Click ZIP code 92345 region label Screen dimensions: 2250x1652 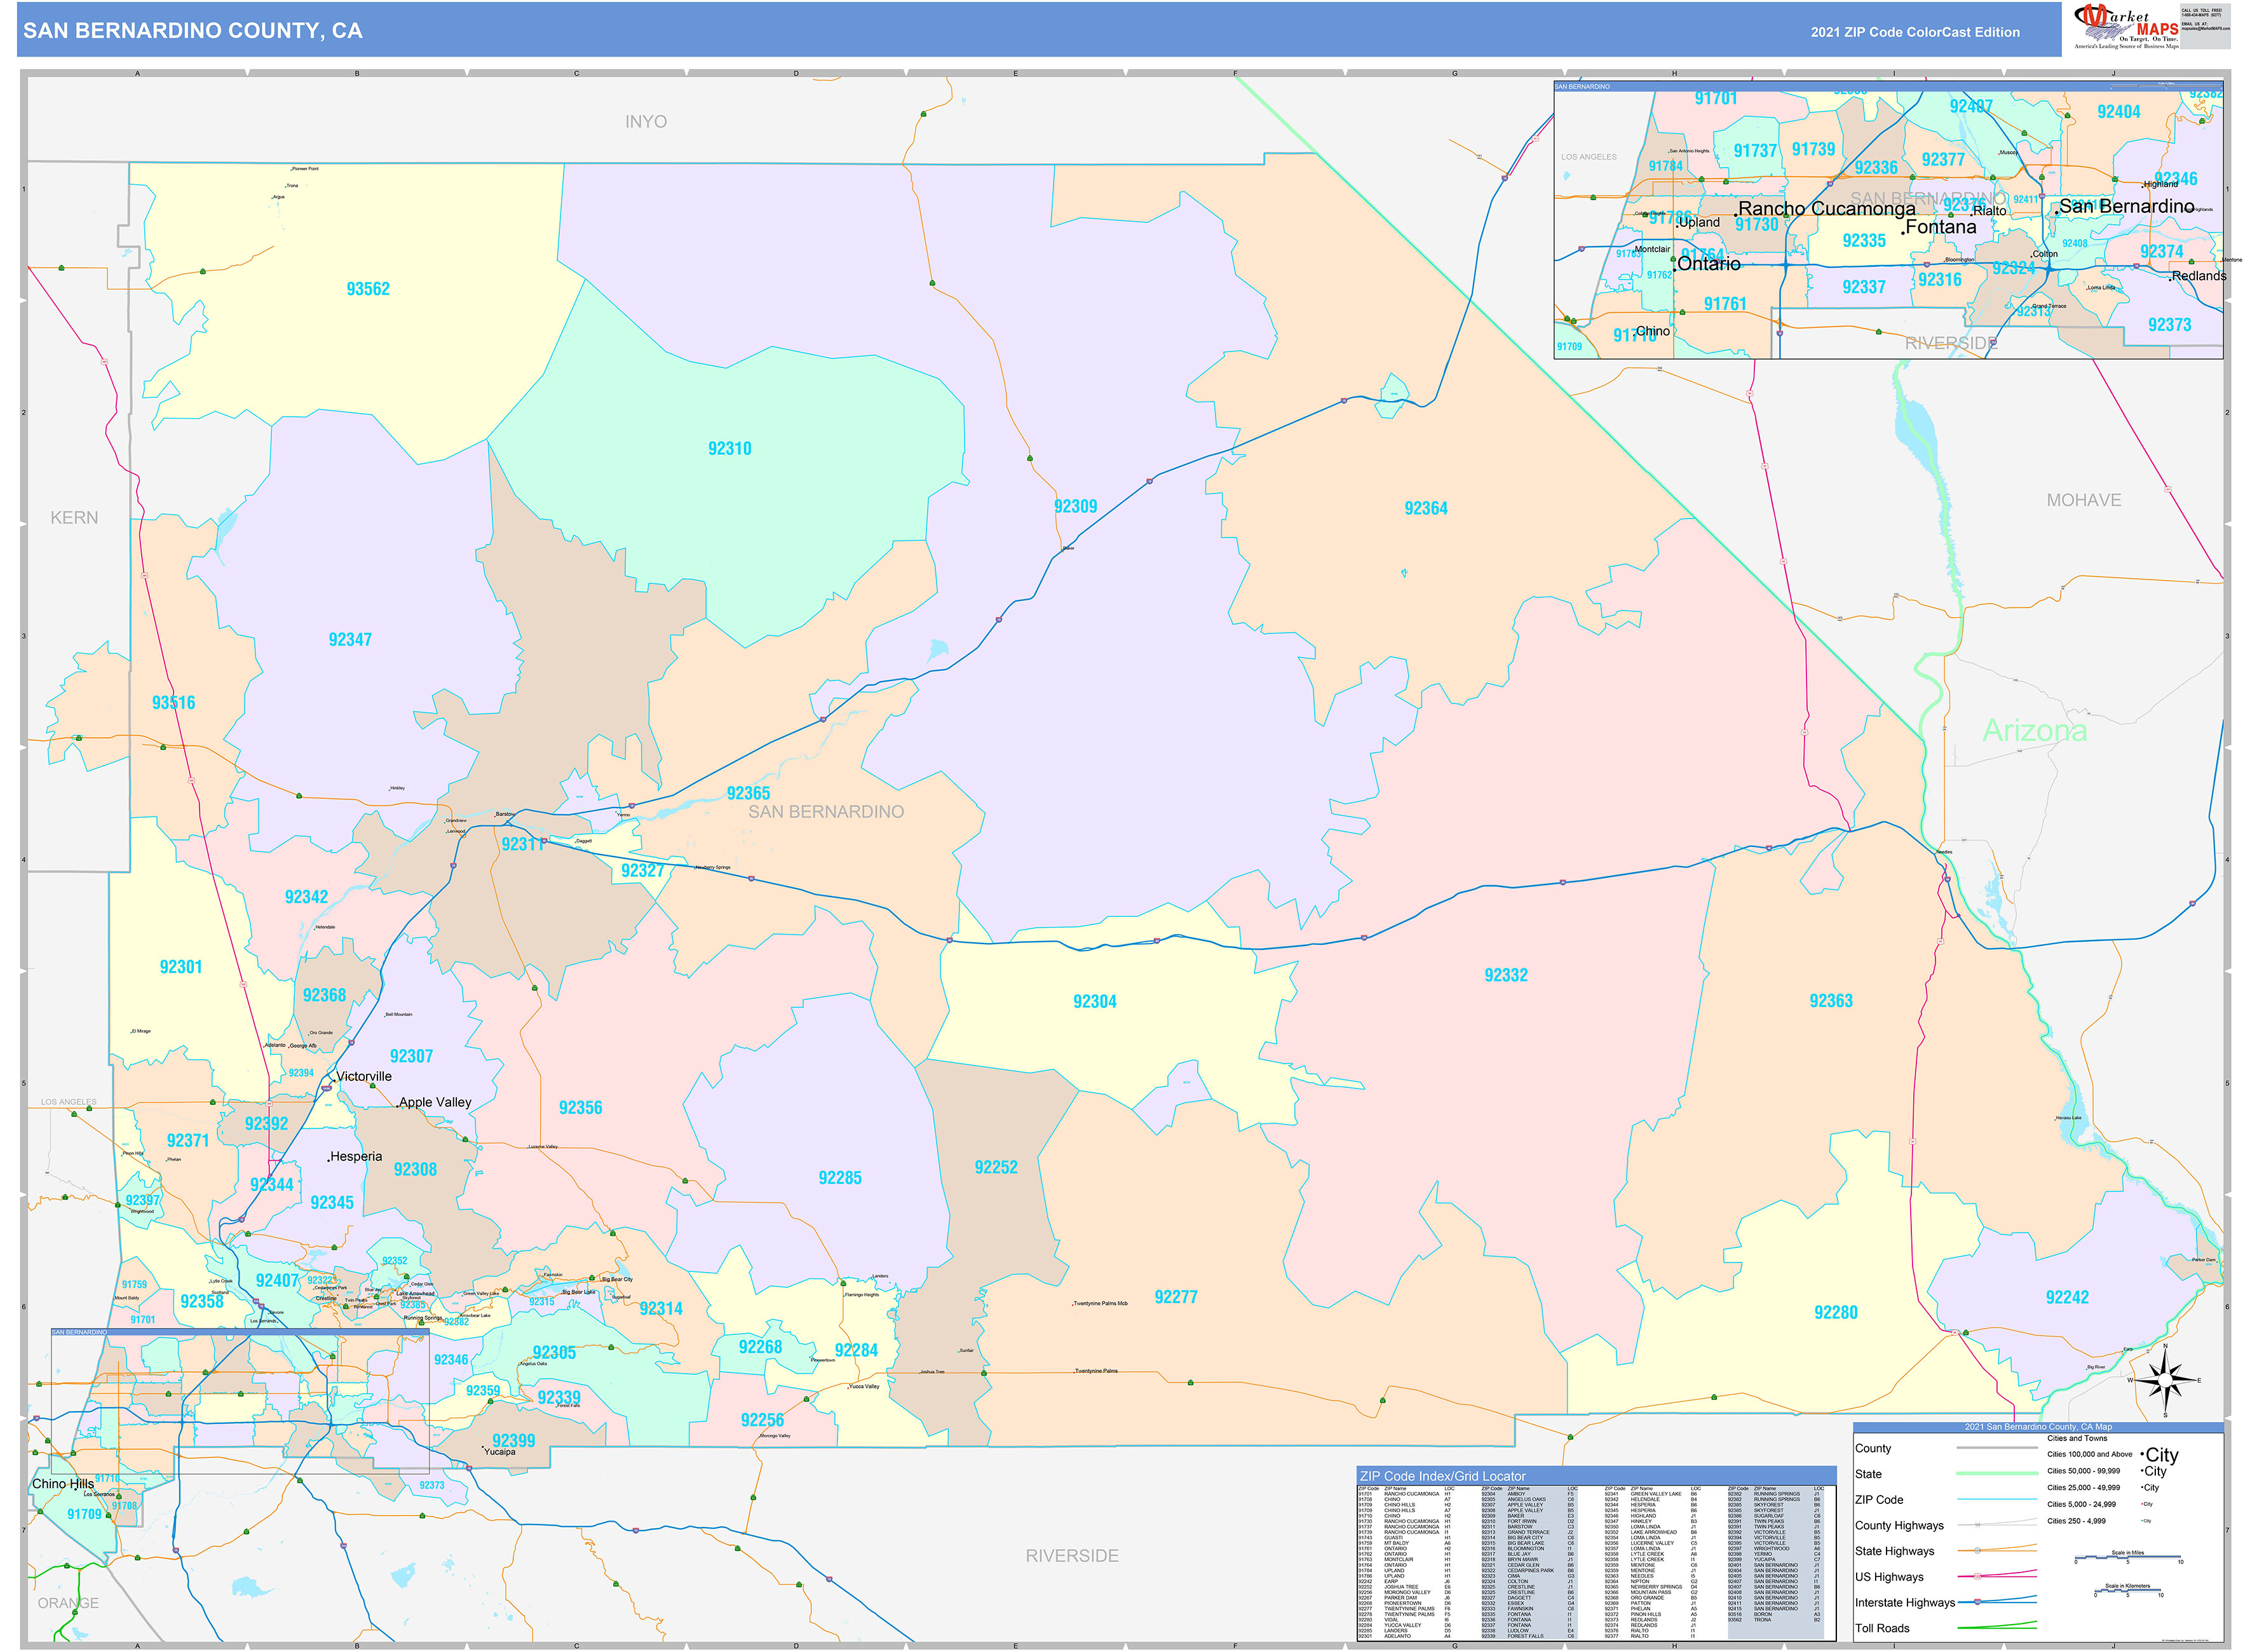[331, 1203]
